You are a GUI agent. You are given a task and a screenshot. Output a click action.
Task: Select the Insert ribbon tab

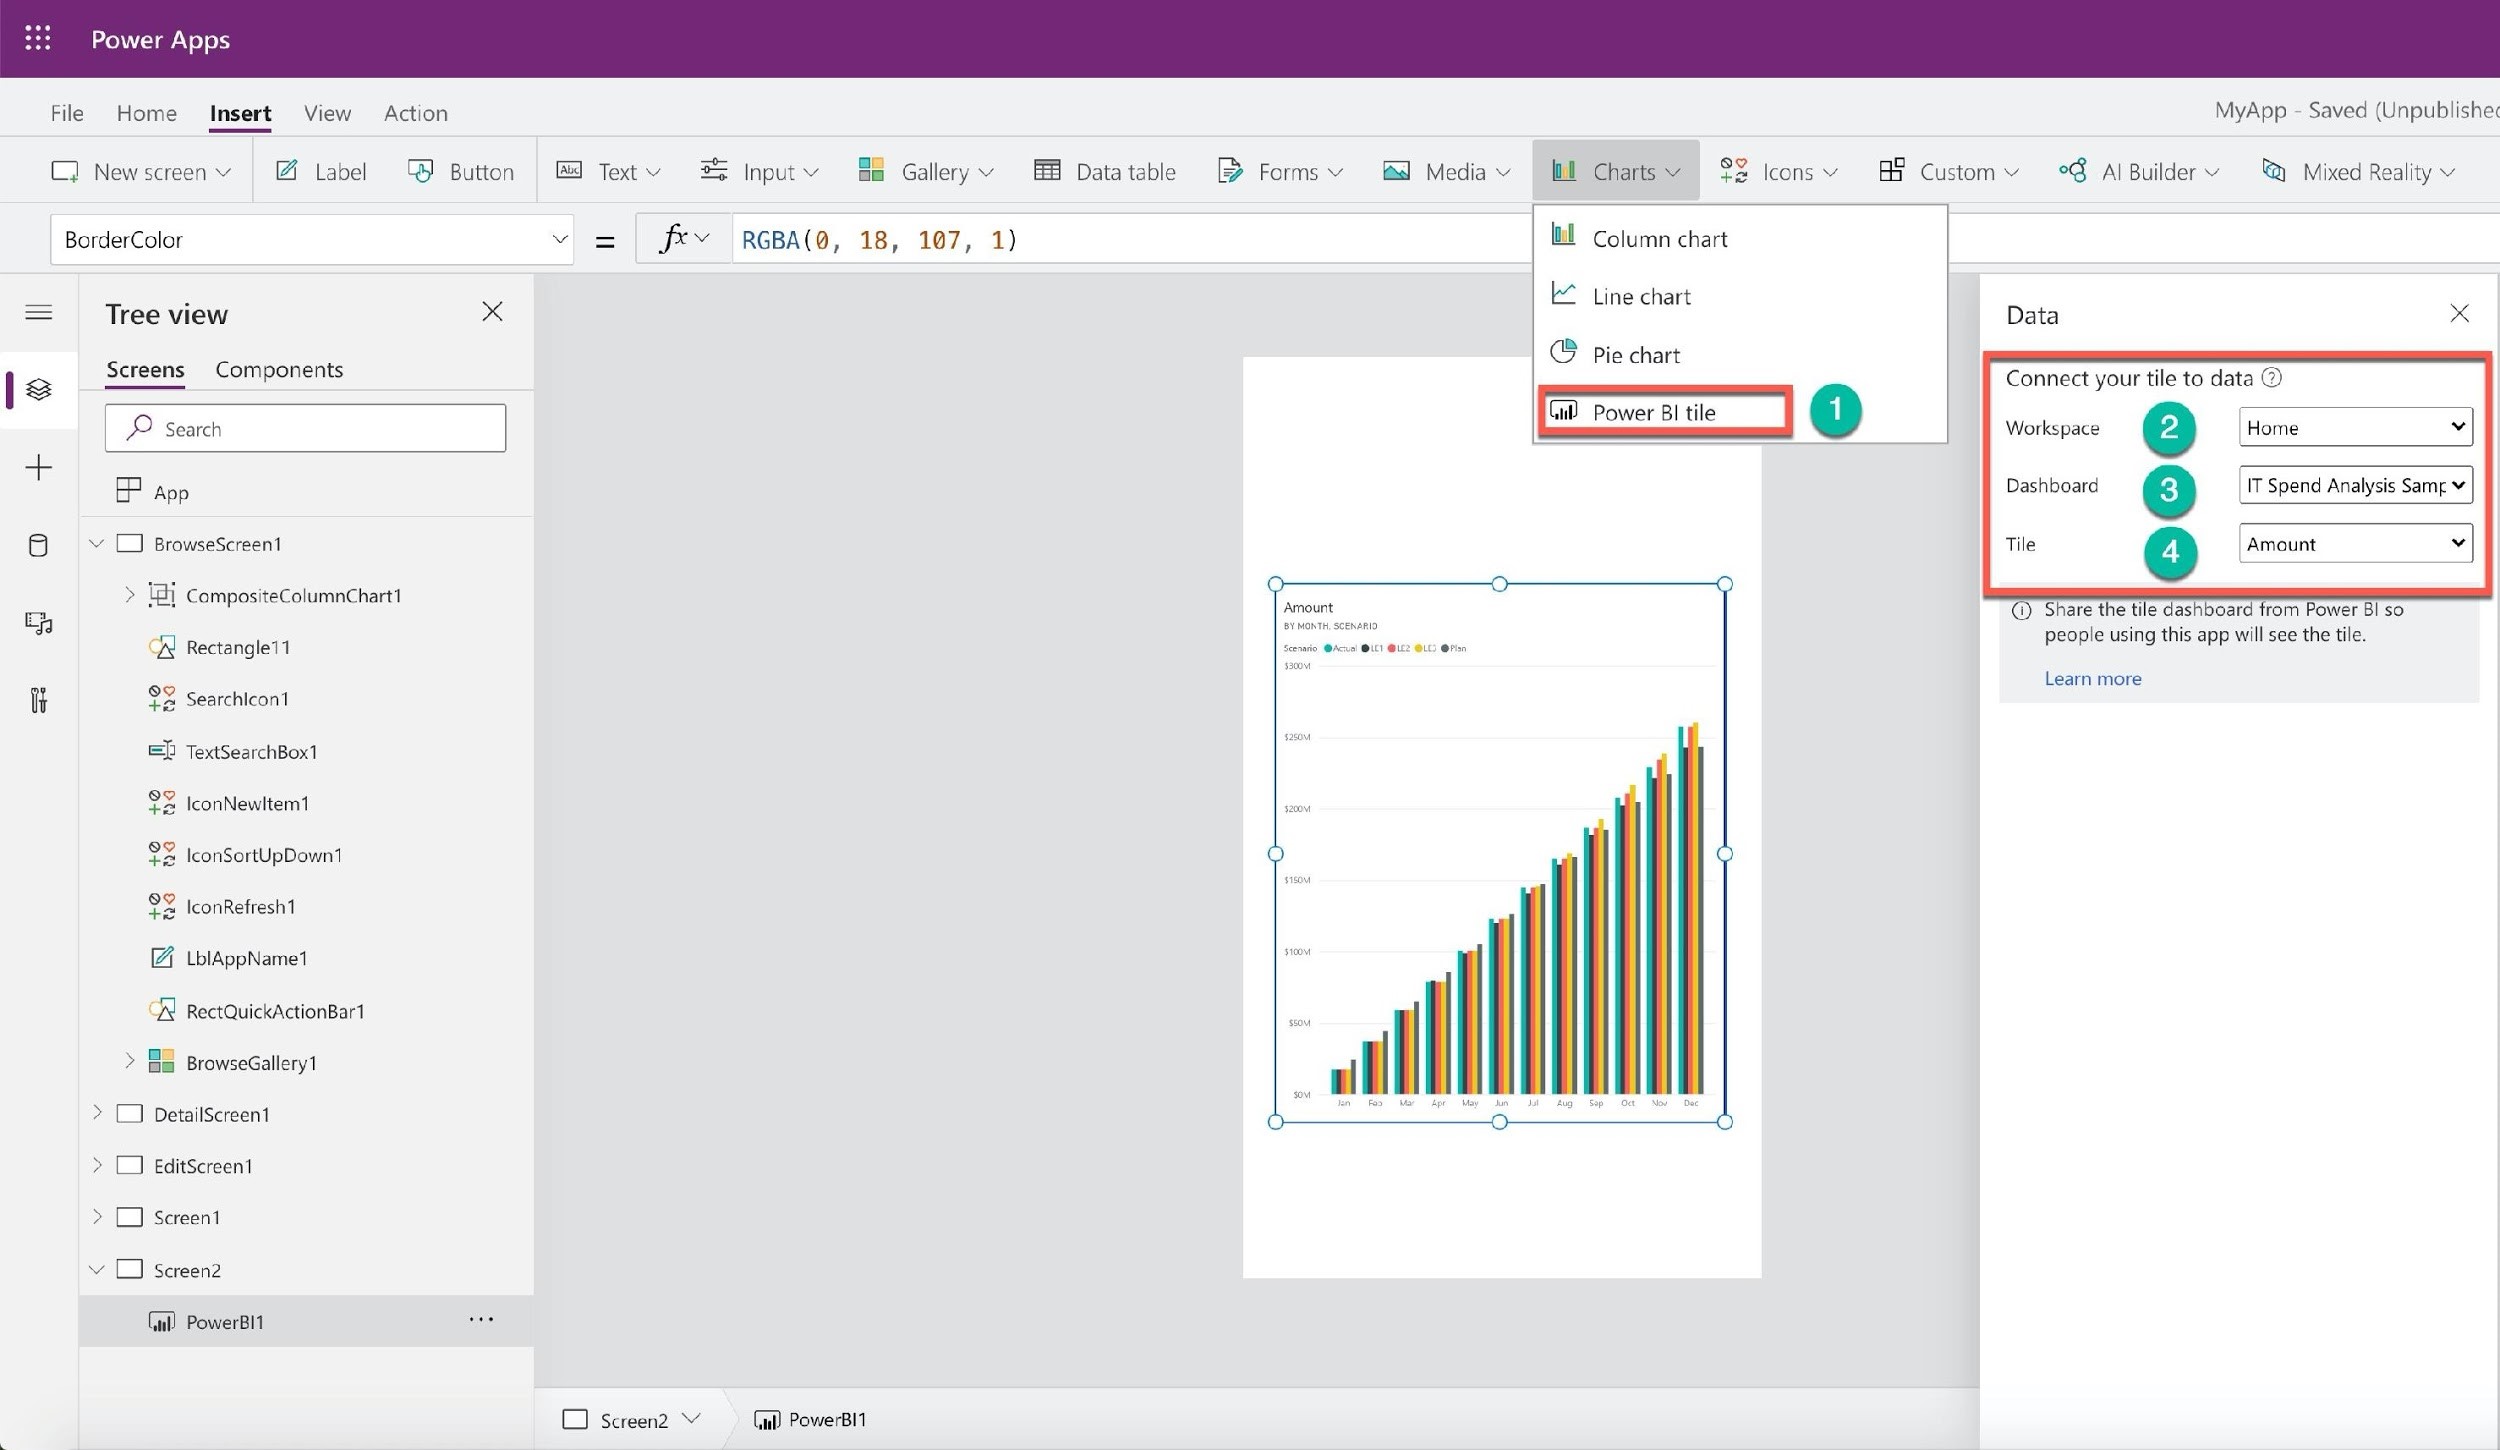pos(240,113)
